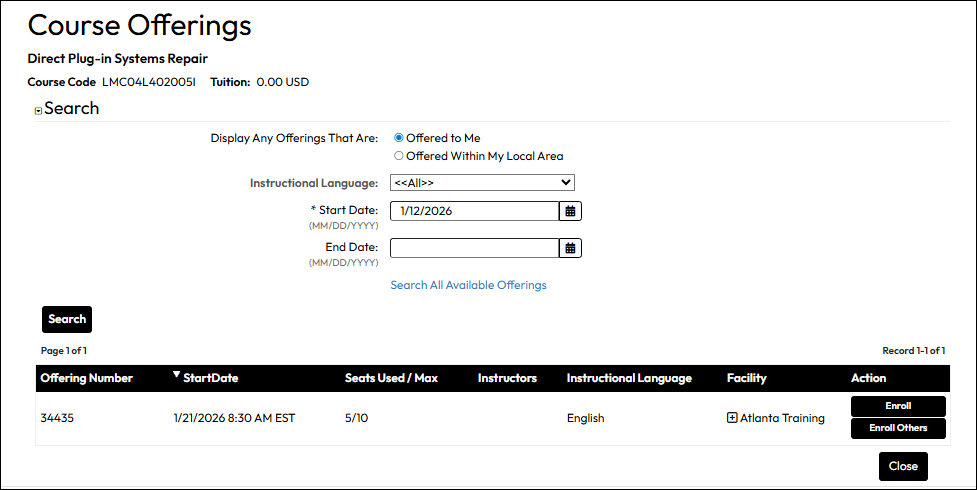Open the Start Date calendar picker
The height and width of the screenshot is (490, 977).
click(x=570, y=211)
